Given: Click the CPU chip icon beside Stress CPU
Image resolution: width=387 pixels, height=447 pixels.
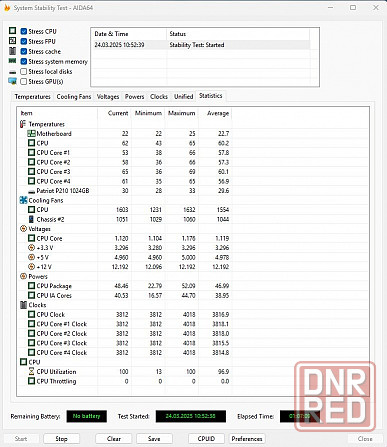Looking at the screenshot, I should (x=12, y=31).
